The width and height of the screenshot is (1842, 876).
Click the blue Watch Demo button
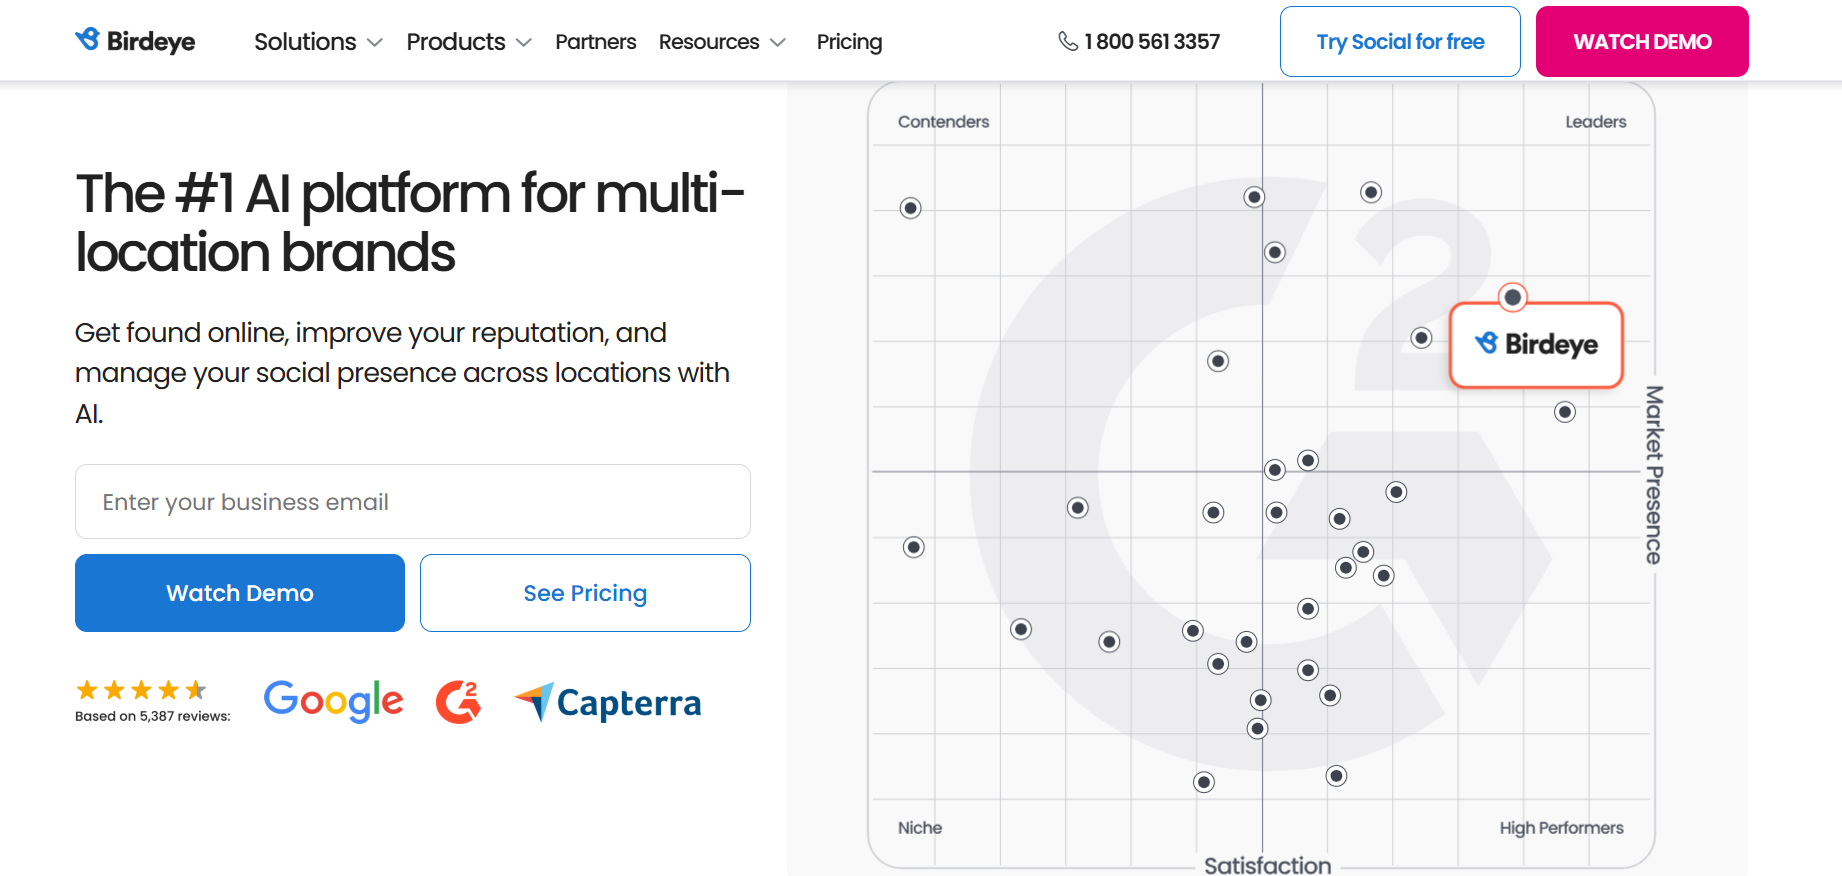(x=239, y=592)
